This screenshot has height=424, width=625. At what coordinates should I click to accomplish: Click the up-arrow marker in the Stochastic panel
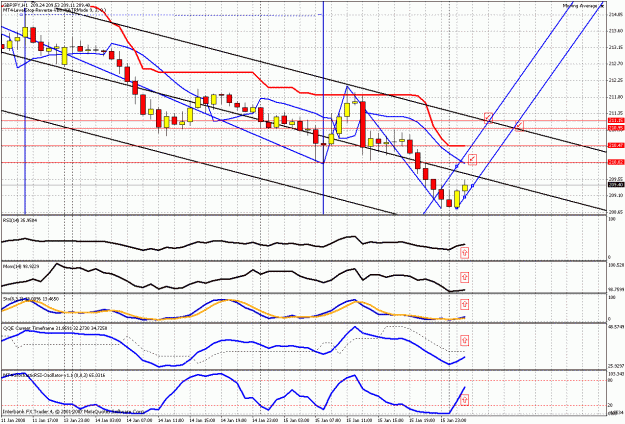[x=464, y=304]
